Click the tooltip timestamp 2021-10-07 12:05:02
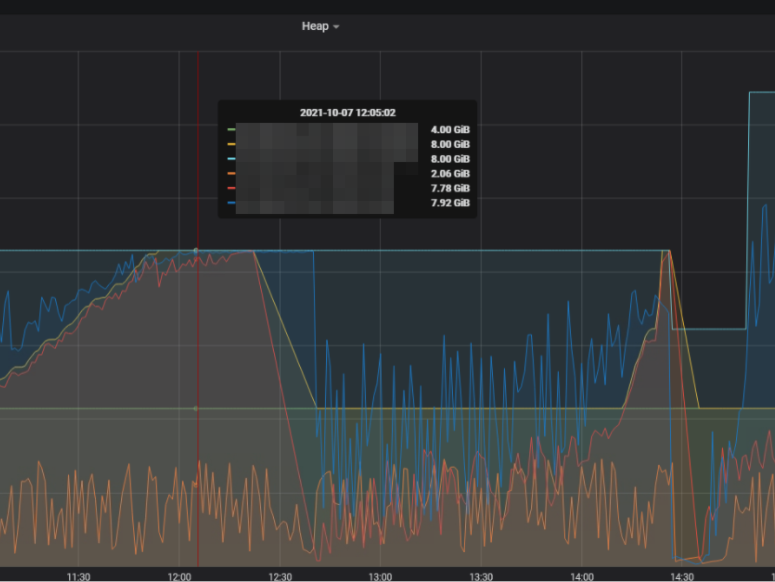 coord(347,113)
